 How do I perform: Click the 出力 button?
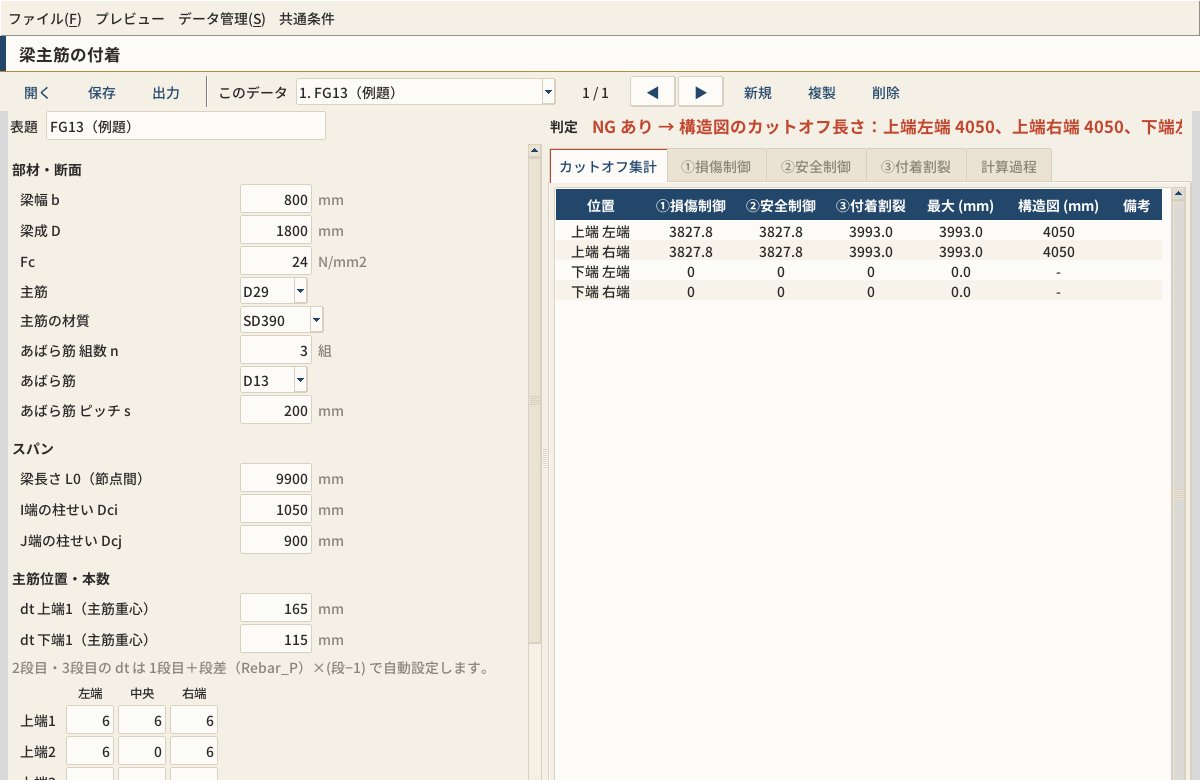[166, 93]
